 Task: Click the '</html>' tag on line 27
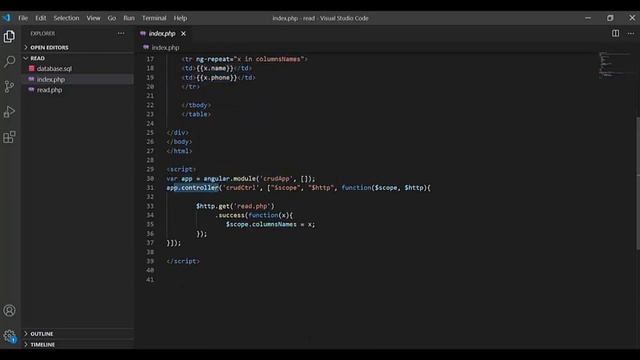179,151
